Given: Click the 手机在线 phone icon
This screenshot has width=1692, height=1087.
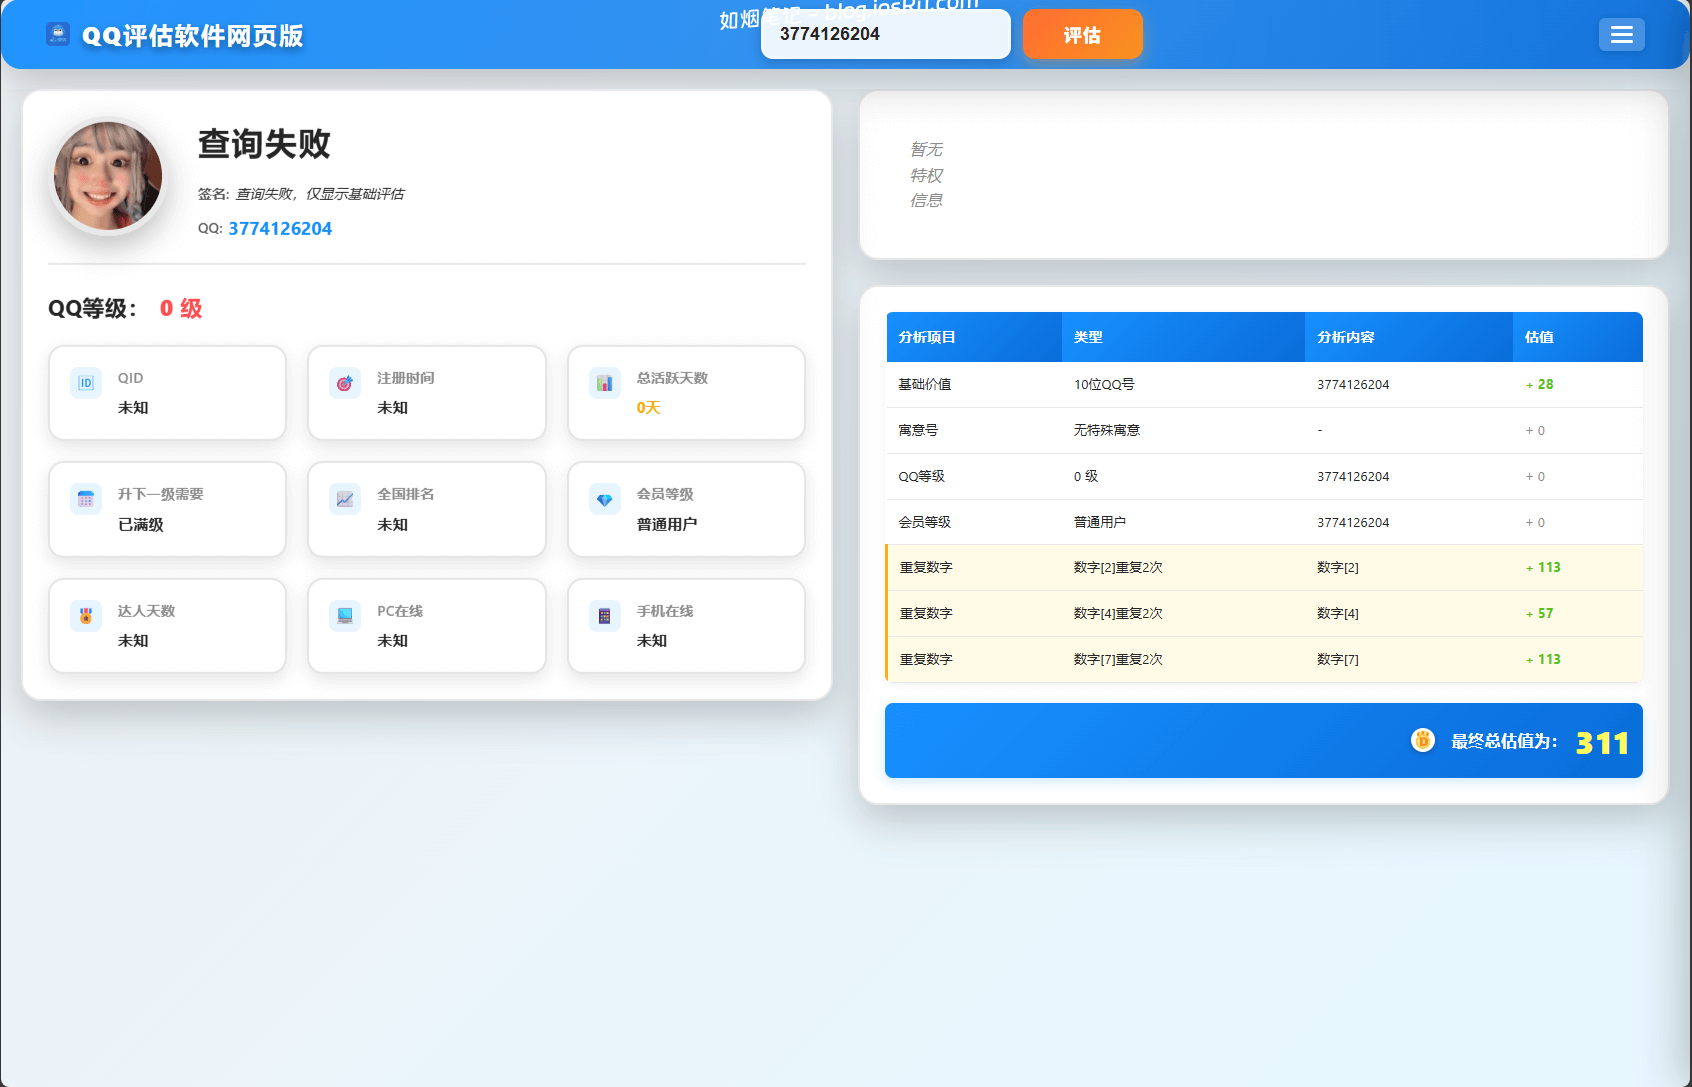Looking at the screenshot, I should [x=604, y=615].
